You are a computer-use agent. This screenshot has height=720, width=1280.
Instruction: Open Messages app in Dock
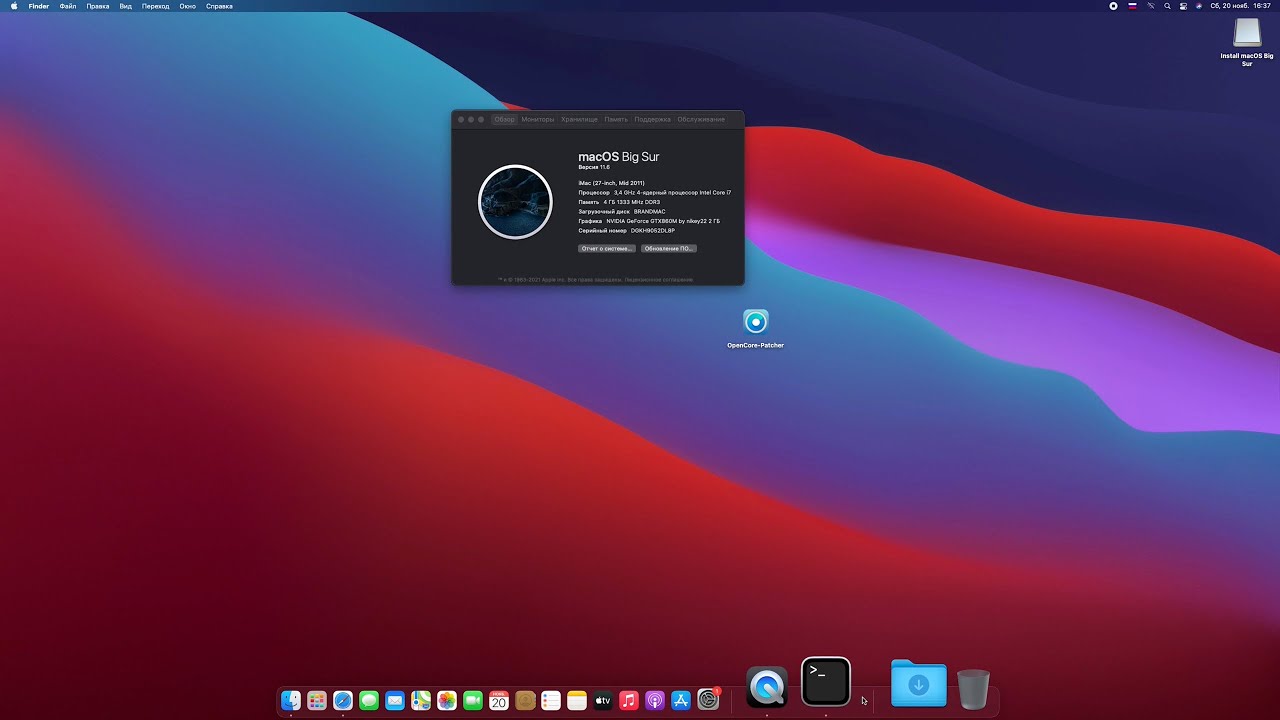pyautogui.click(x=369, y=701)
